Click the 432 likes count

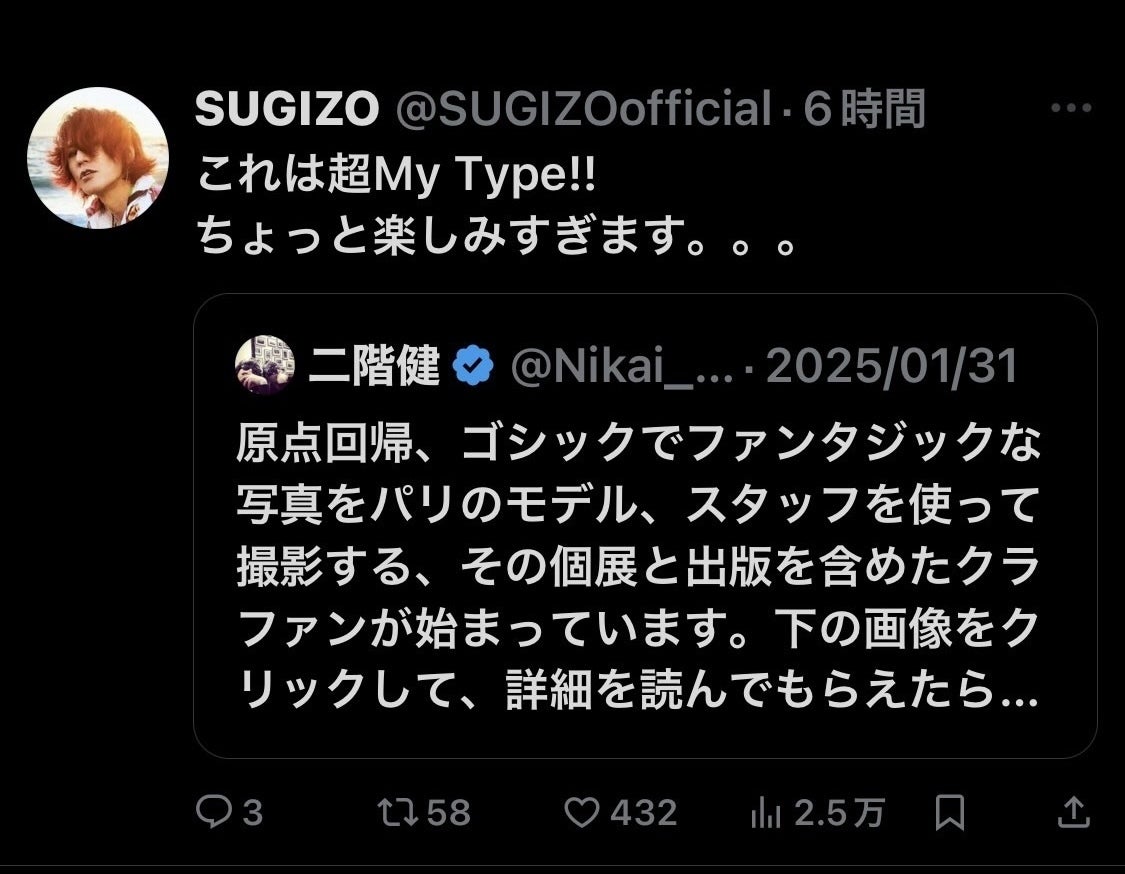pyautogui.click(x=643, y=813)
